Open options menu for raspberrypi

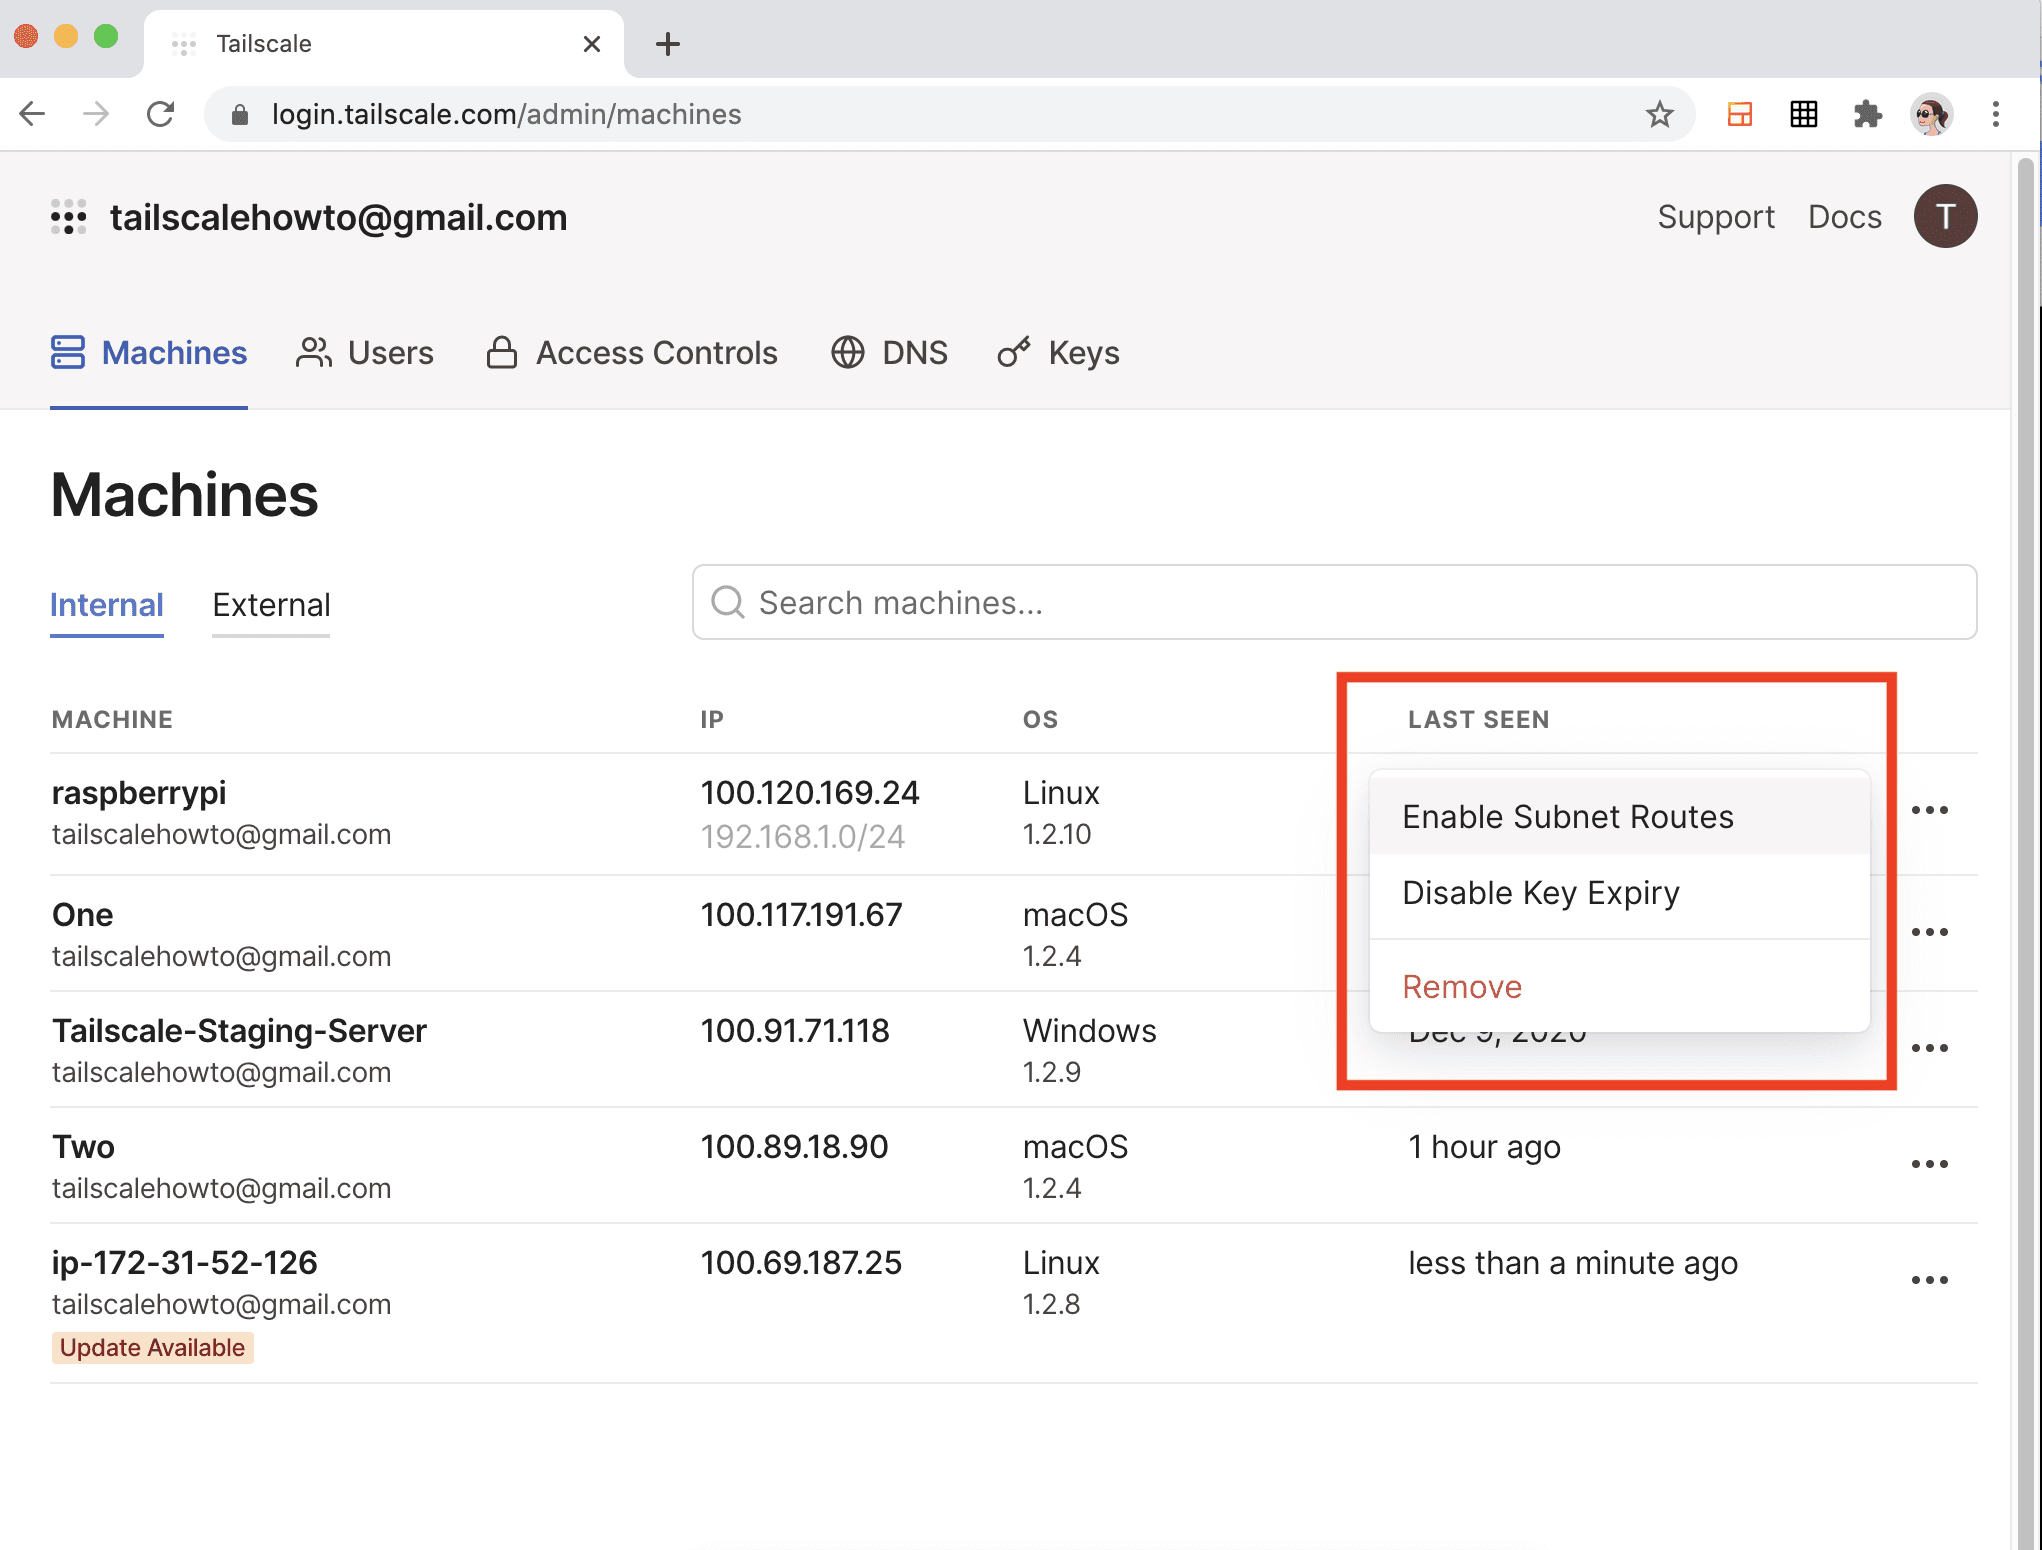click(1929, 810)
